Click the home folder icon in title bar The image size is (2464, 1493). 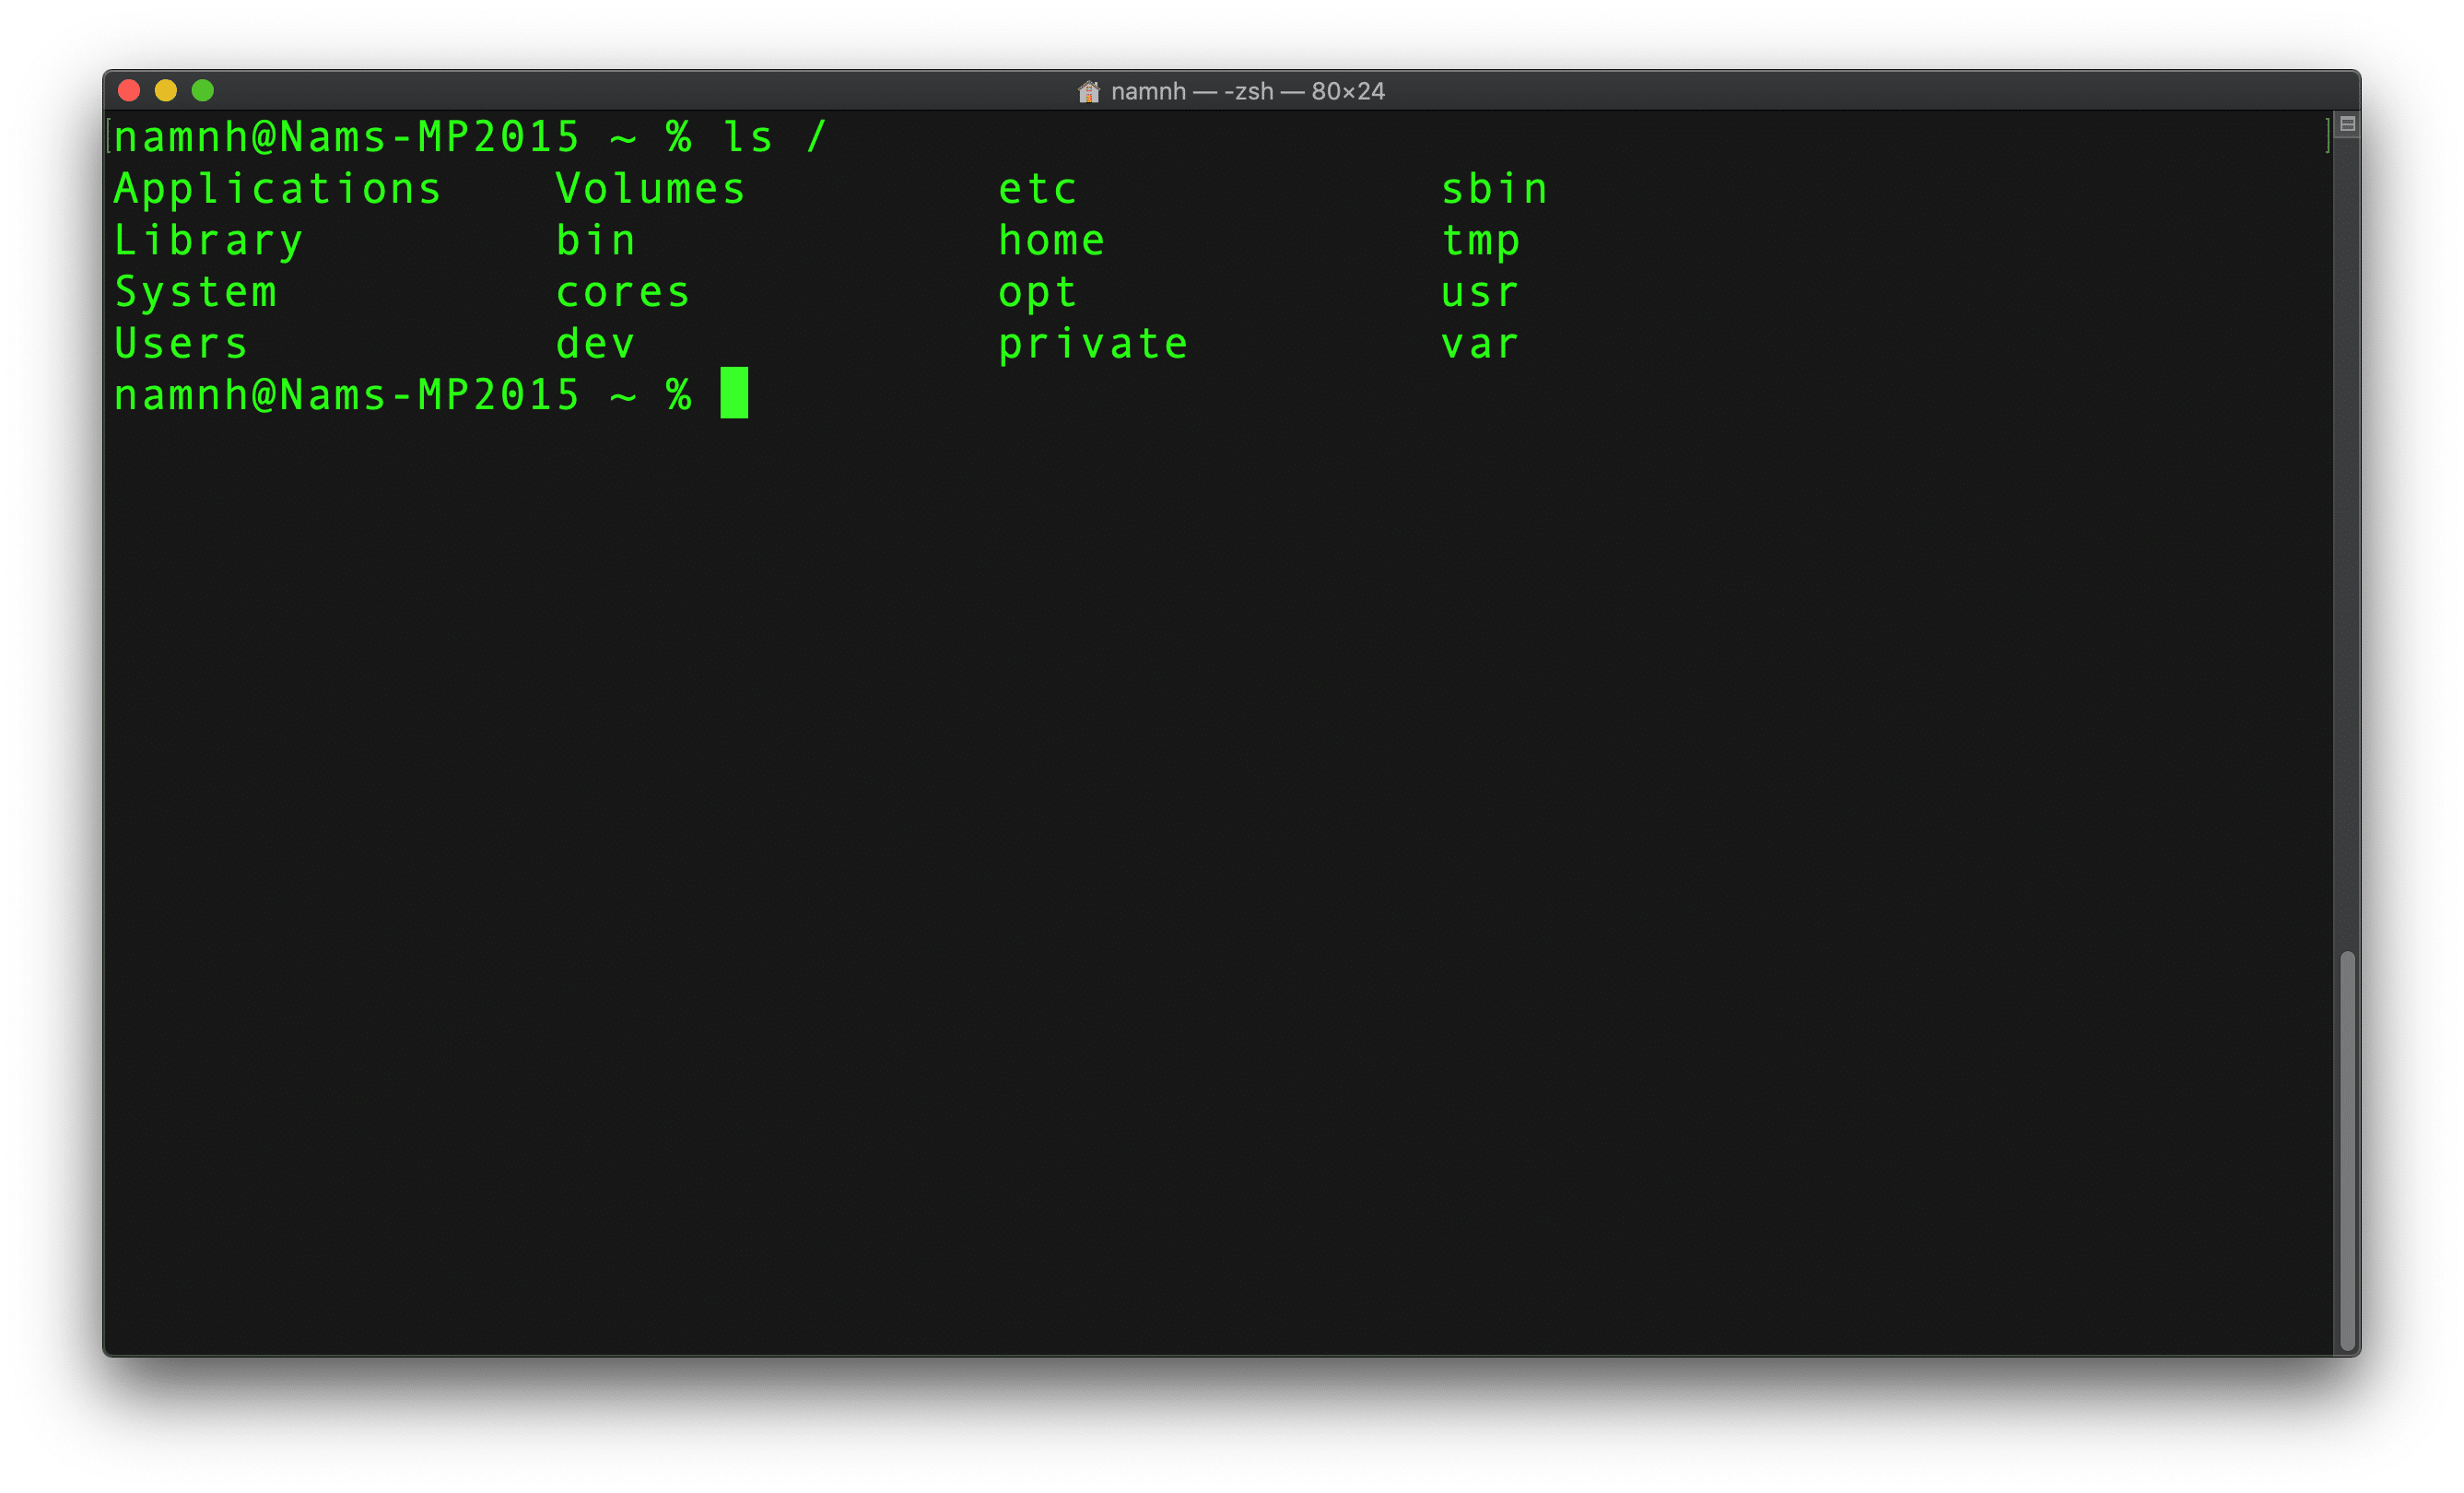[1088, 92]
